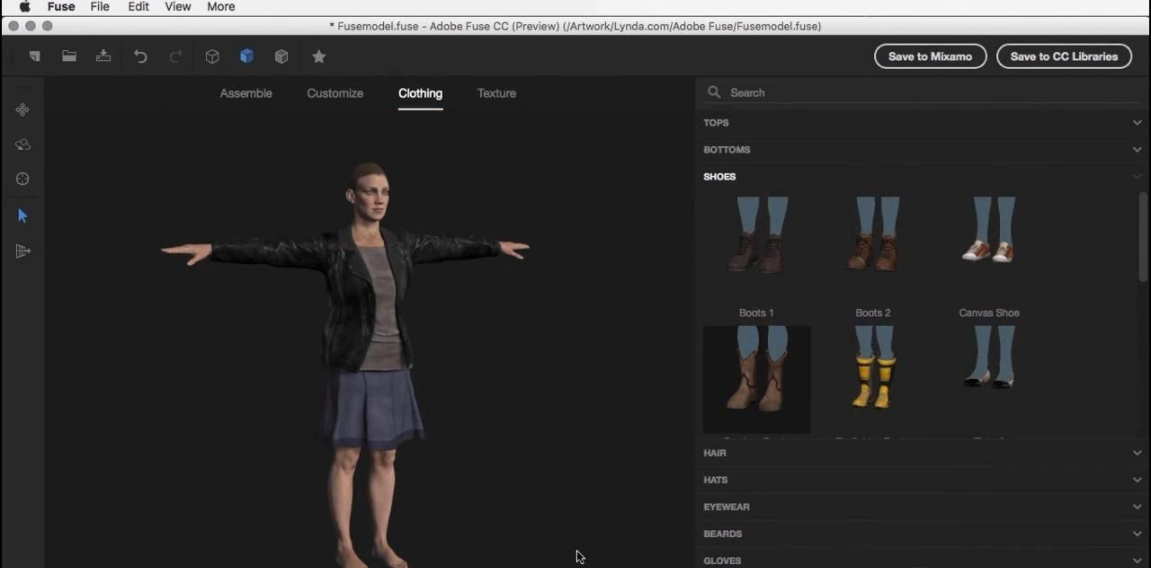Click the Save to Mixamo button
The width and height of the screenshot is (1151, 568).
[x=930, y=57]
